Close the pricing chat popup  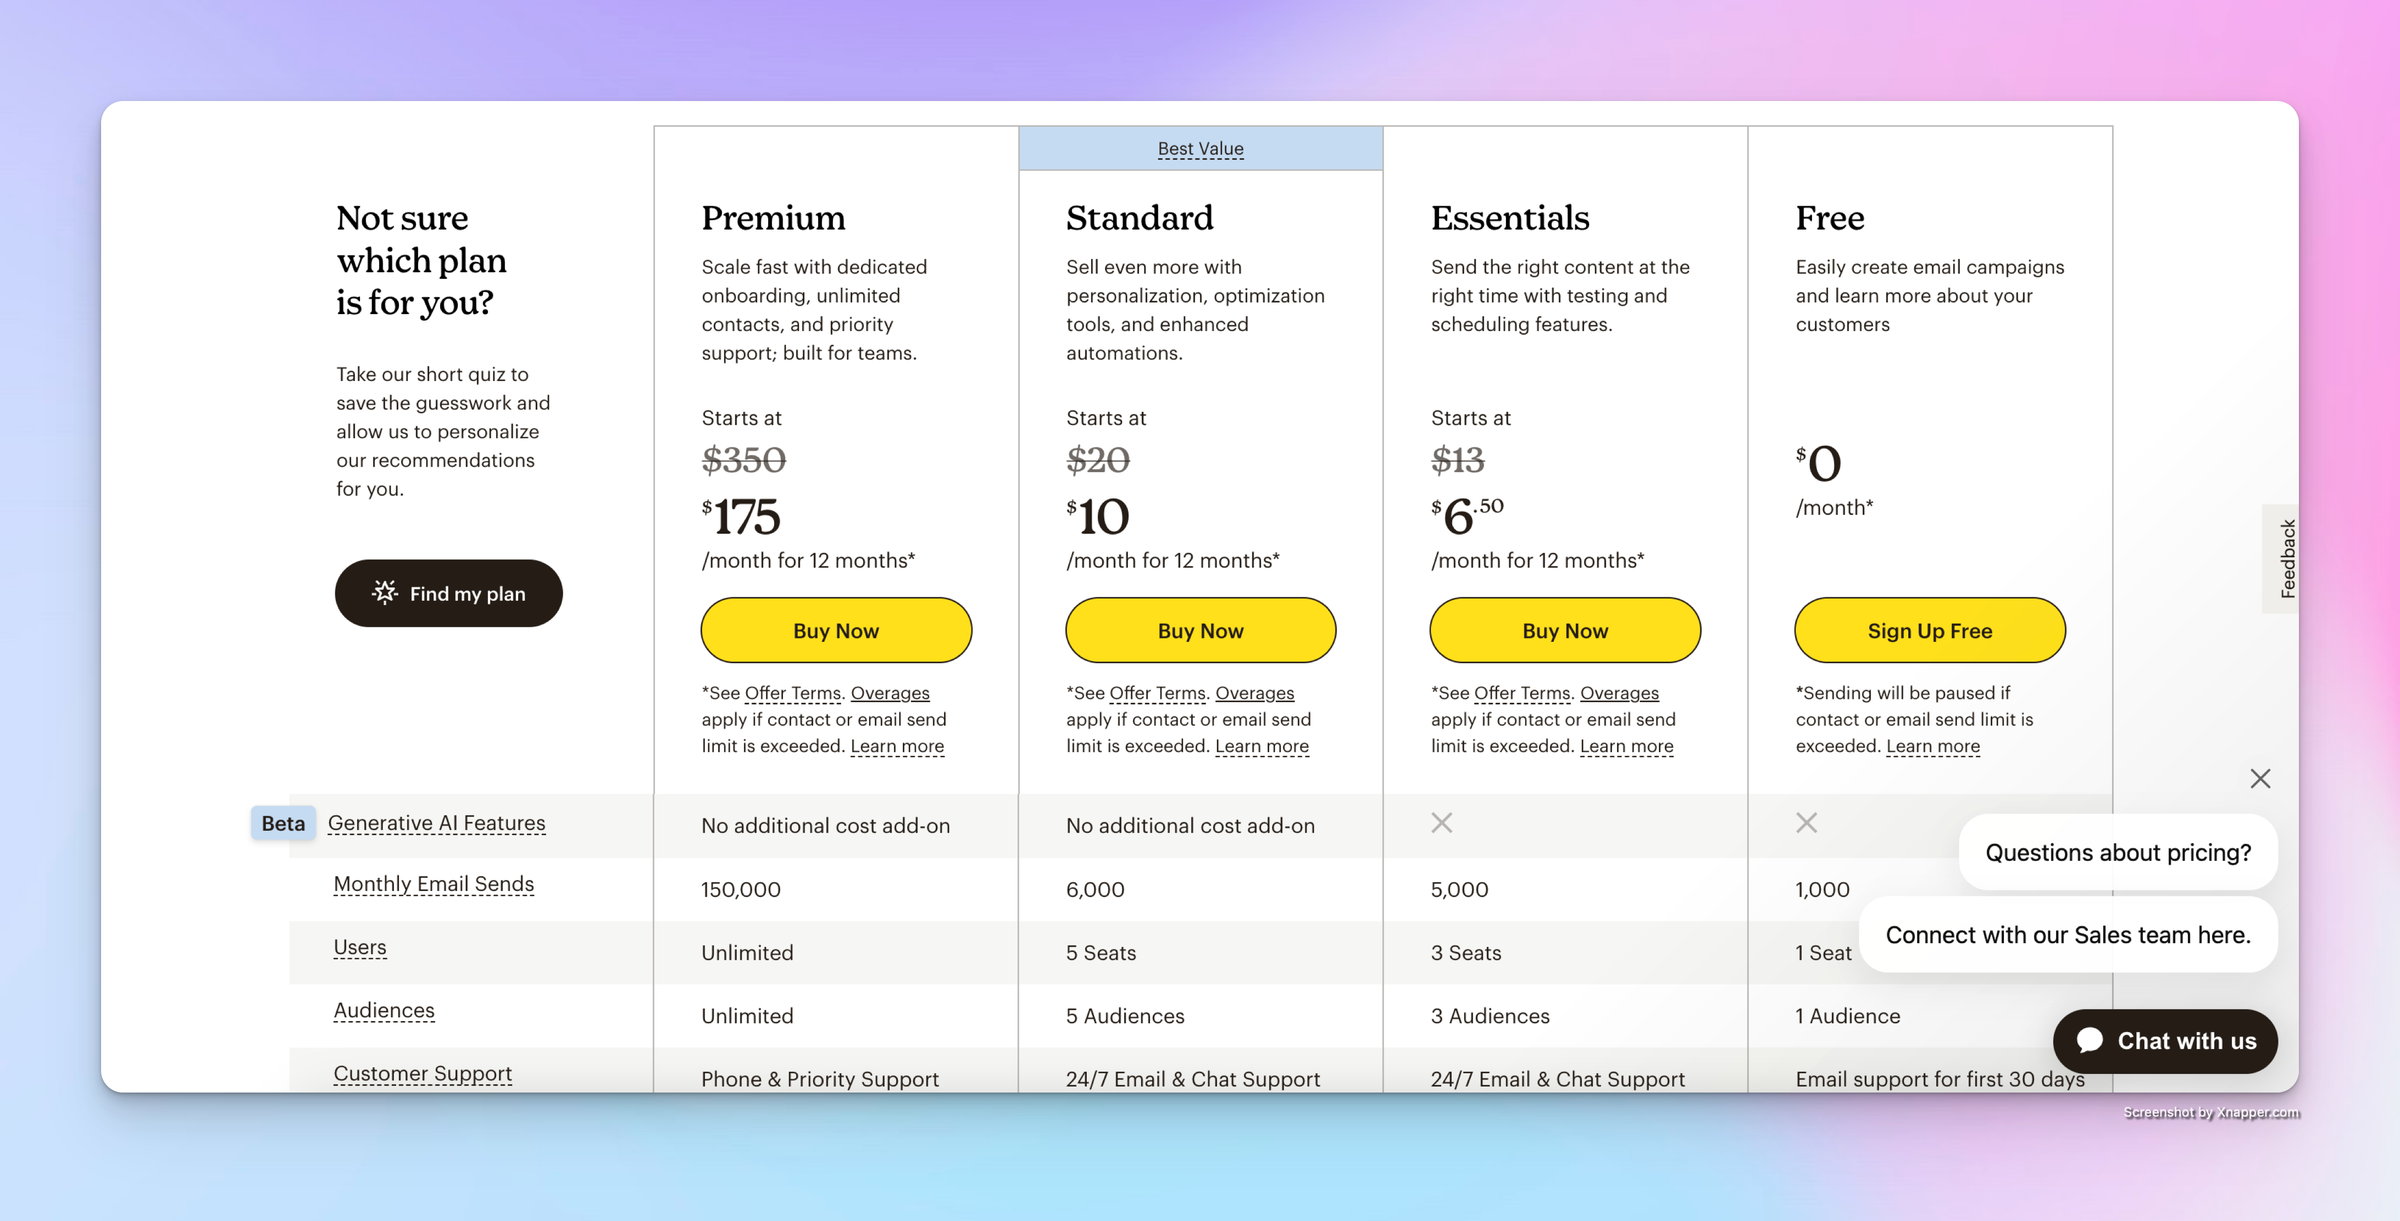pyautogui.click(x=2260, y=778)
